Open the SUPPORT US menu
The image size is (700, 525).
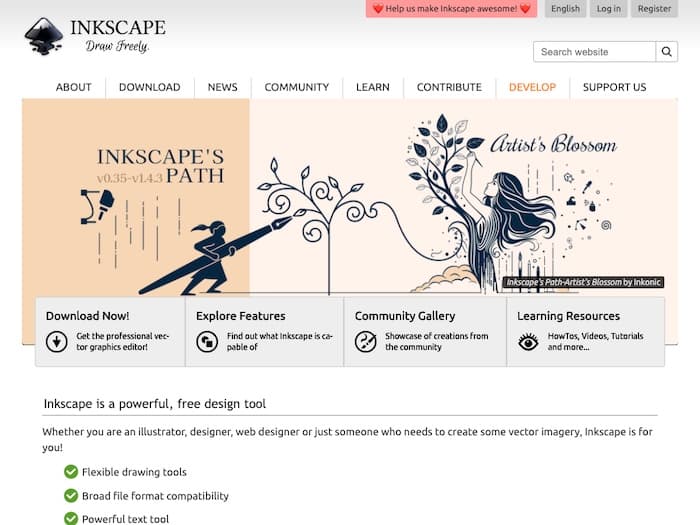614,87
